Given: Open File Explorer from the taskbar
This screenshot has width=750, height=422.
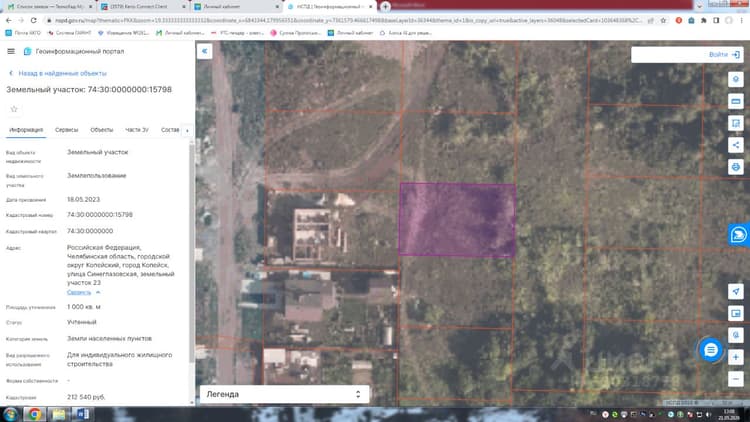Looking at the screenshot, I should [58, 414].
